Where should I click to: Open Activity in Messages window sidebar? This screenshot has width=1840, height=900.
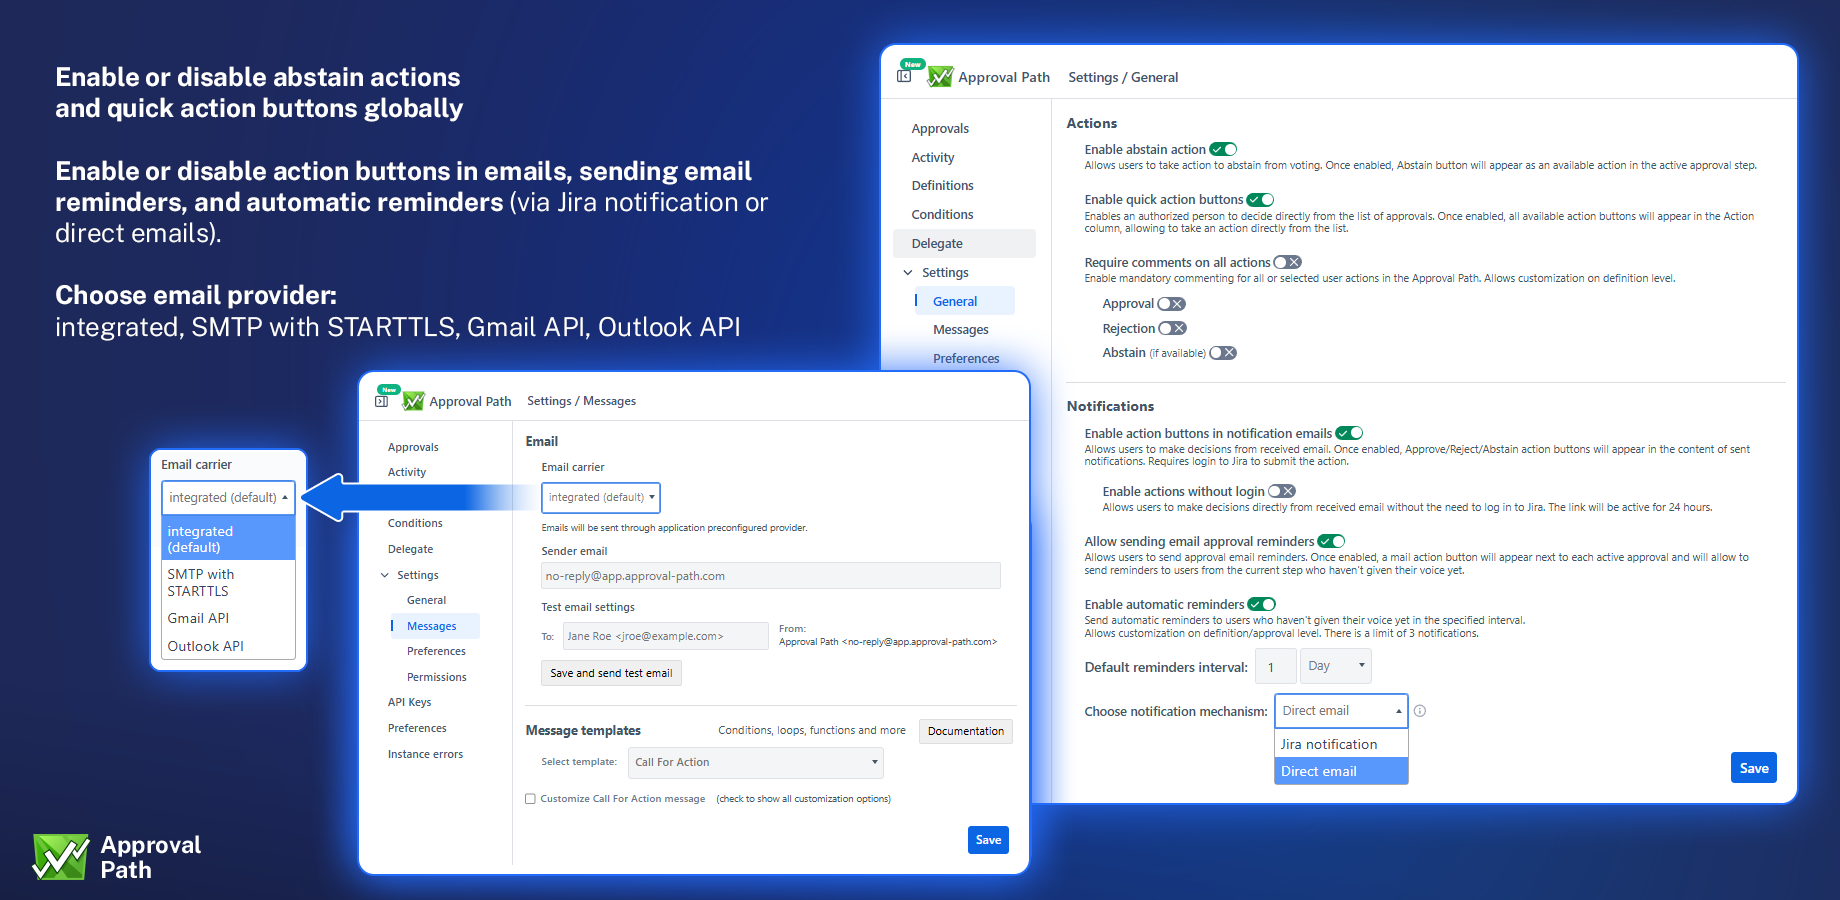click(407, 472)
